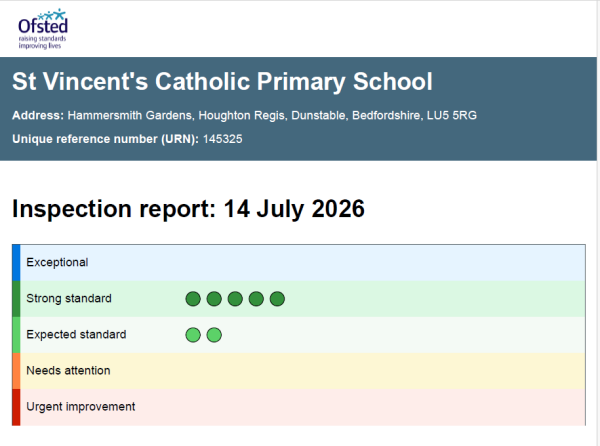Click the third Strong standard dot

pos(235,299)
